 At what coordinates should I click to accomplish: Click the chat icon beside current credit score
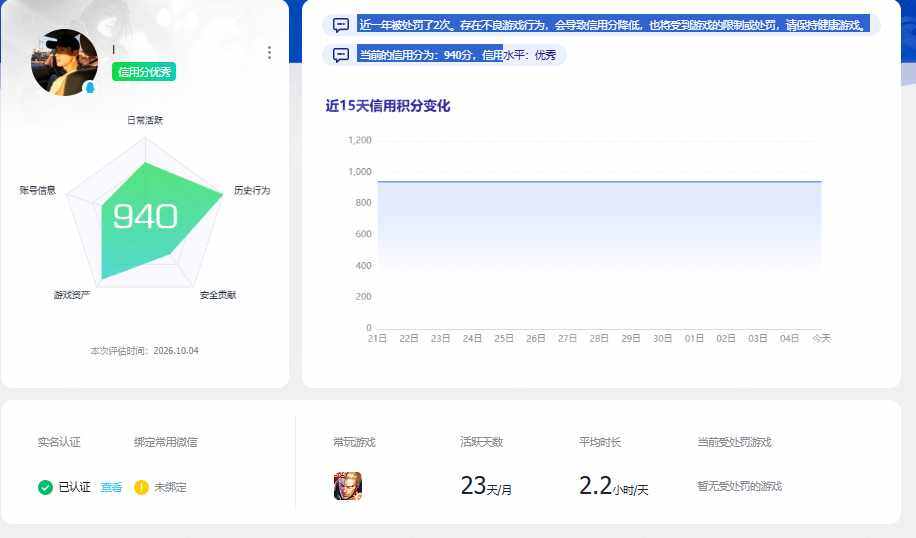click(341, 55)
